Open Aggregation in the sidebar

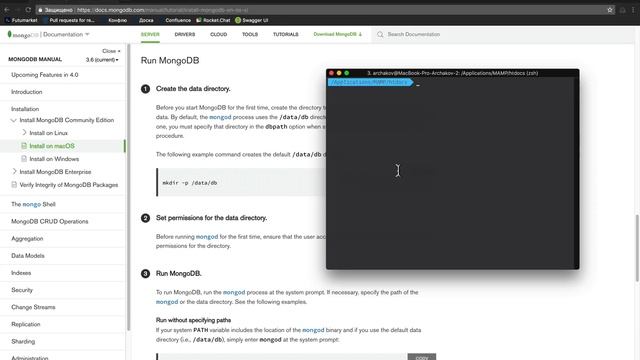tap(27, 238)
